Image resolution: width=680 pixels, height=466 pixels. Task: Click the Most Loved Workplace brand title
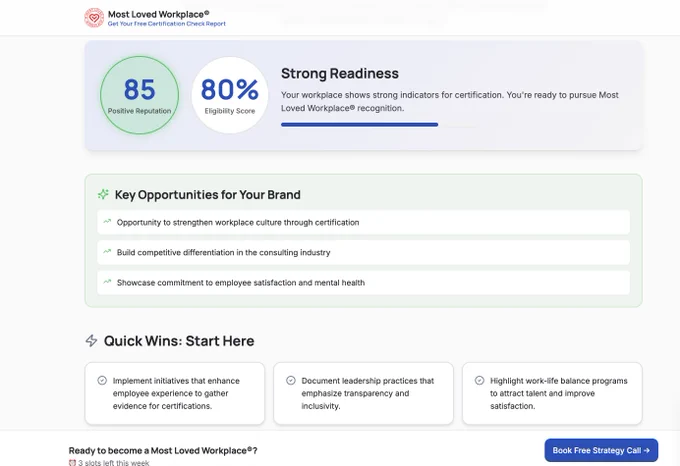click(158, 14)
